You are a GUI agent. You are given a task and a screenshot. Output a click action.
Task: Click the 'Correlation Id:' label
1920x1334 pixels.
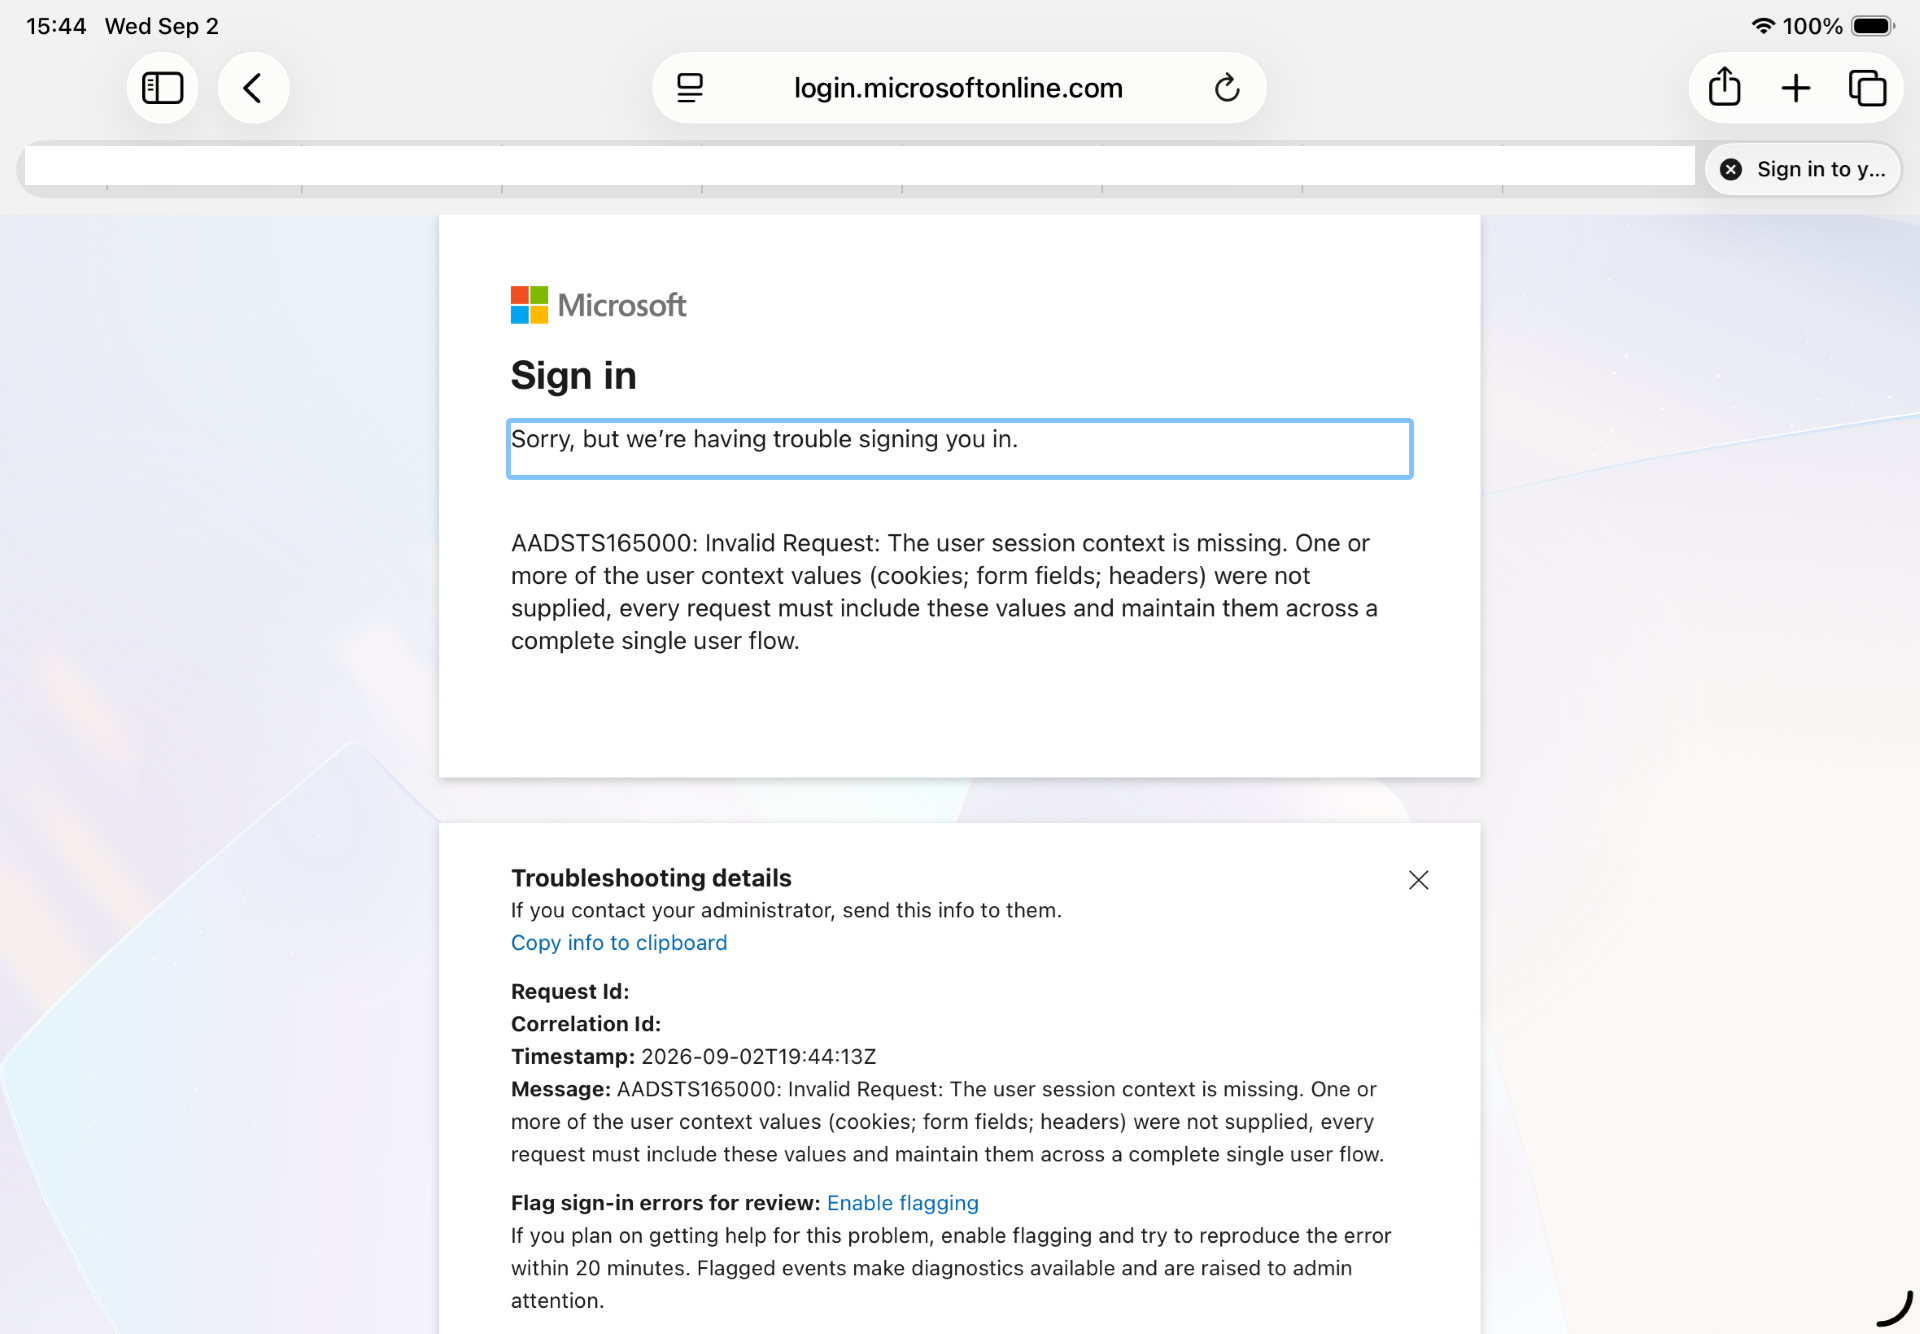click(x=586, y=1024)
